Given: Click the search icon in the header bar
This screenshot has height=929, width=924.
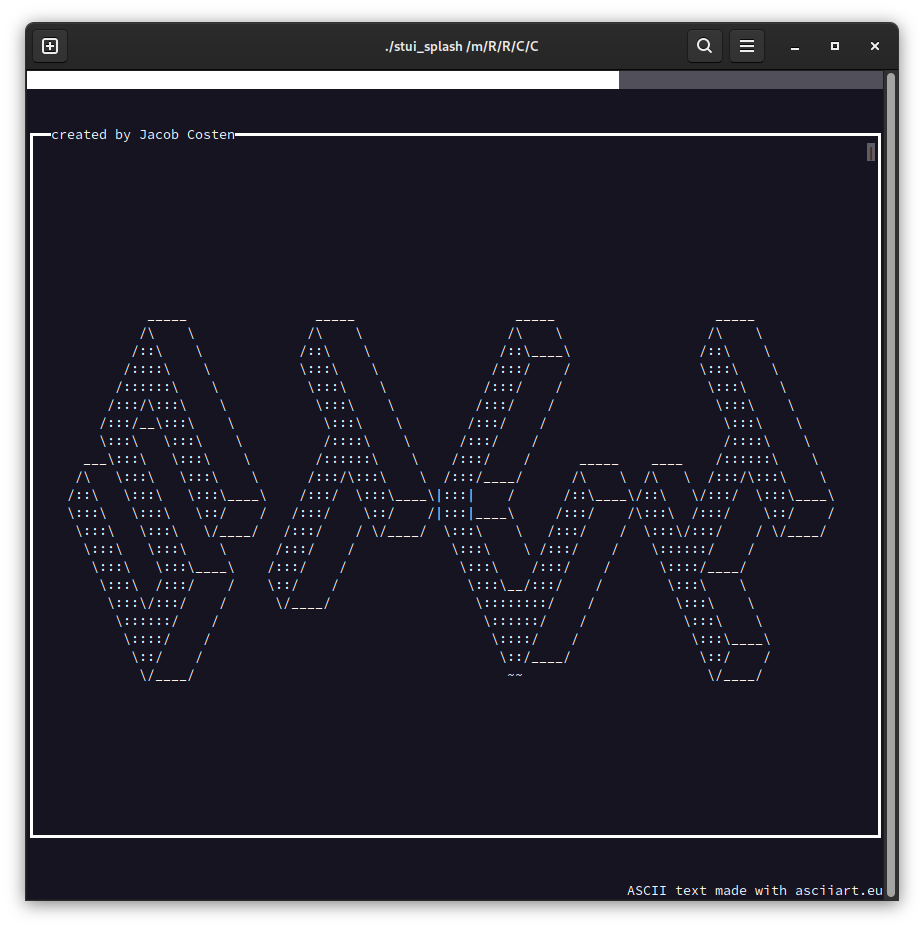Looking at the screenshot, I should (704, 46).
